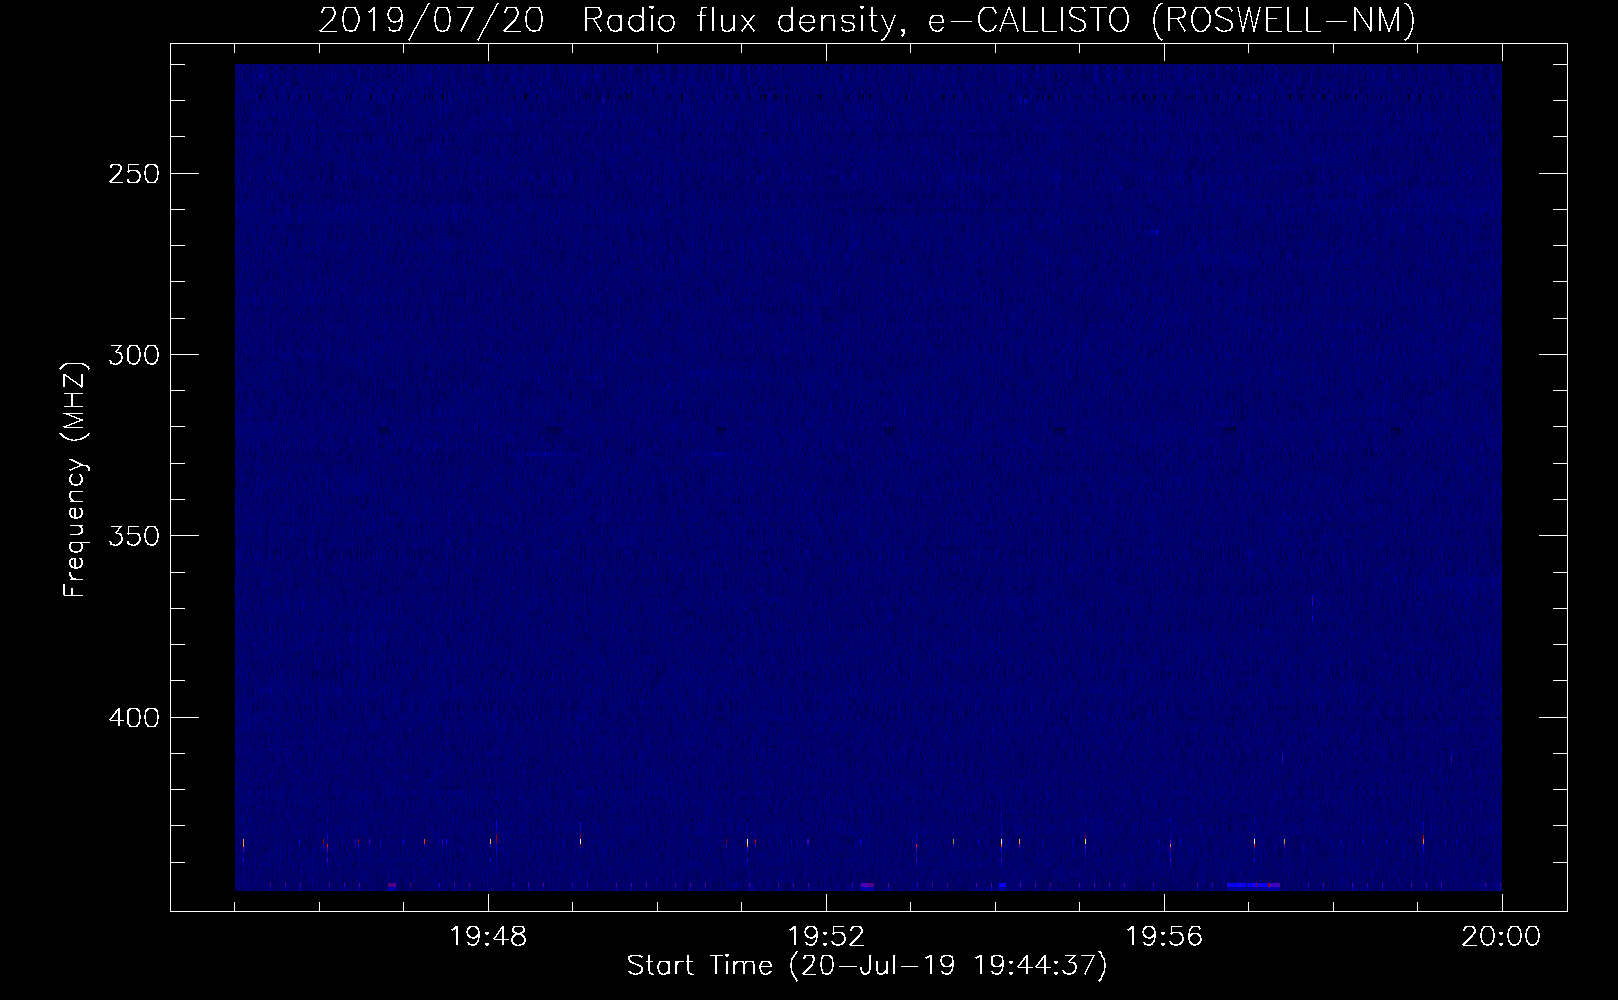The image size is (1618, 1000).
Task: Click the 'Start Time (20-Jul-19 19:44:37)' label
Action: point(867,966)
